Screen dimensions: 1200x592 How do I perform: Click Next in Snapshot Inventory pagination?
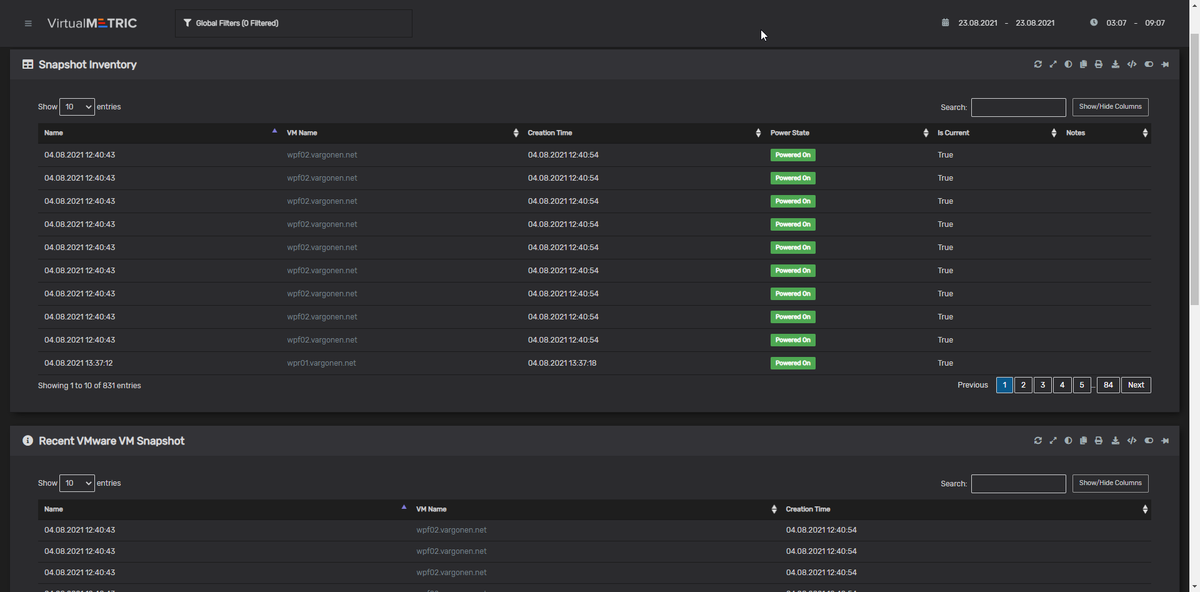coord(1136,385)
